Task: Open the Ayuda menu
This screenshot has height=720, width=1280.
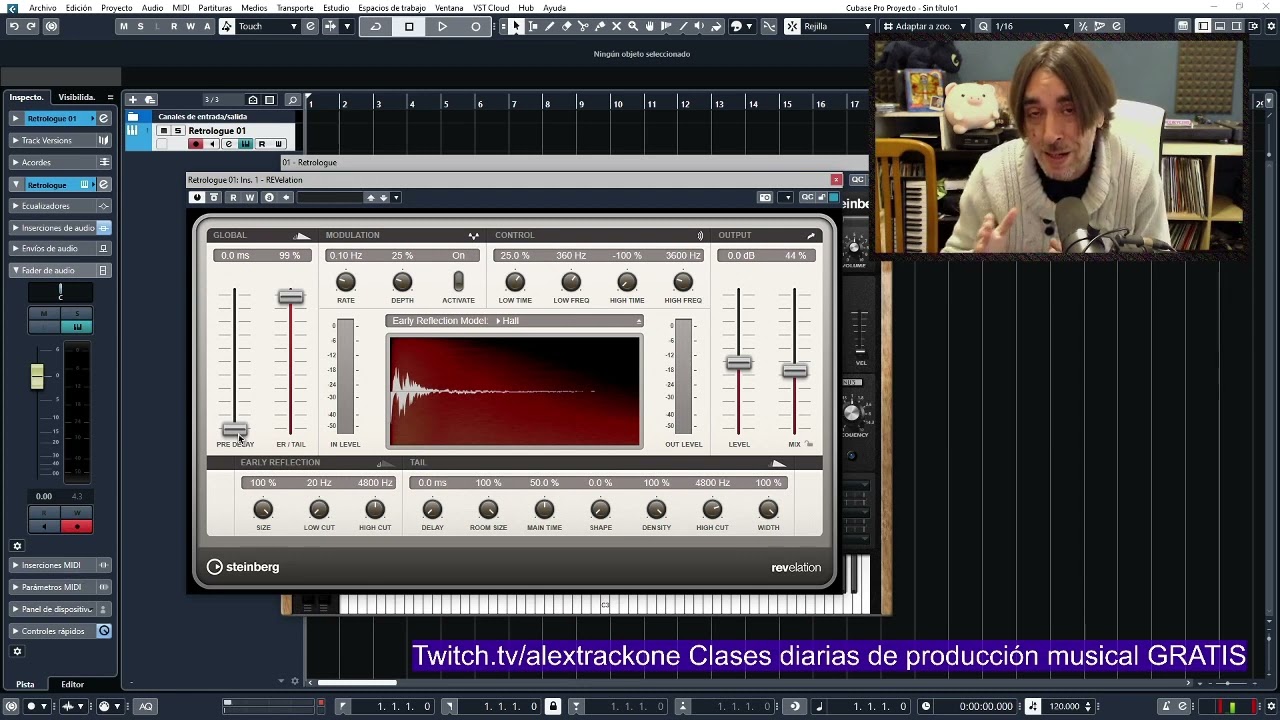Action: (554, 8)
